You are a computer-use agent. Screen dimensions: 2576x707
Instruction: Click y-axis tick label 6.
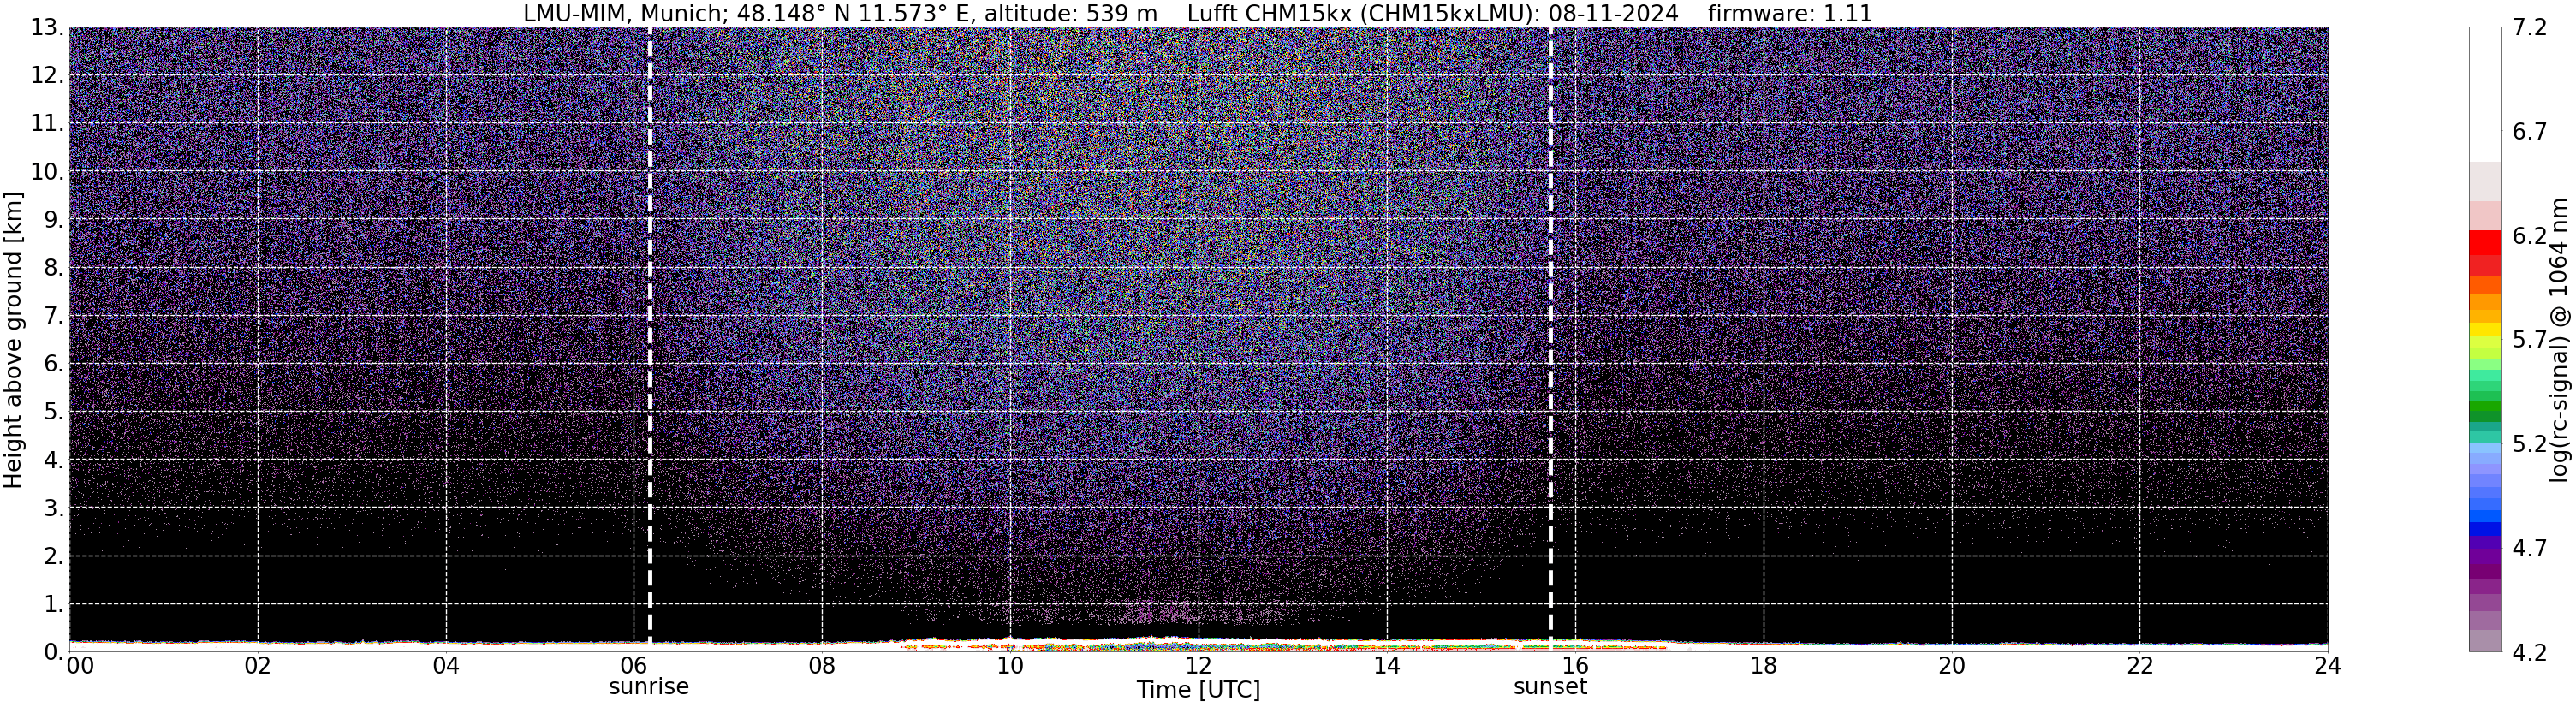click(54, 364)
